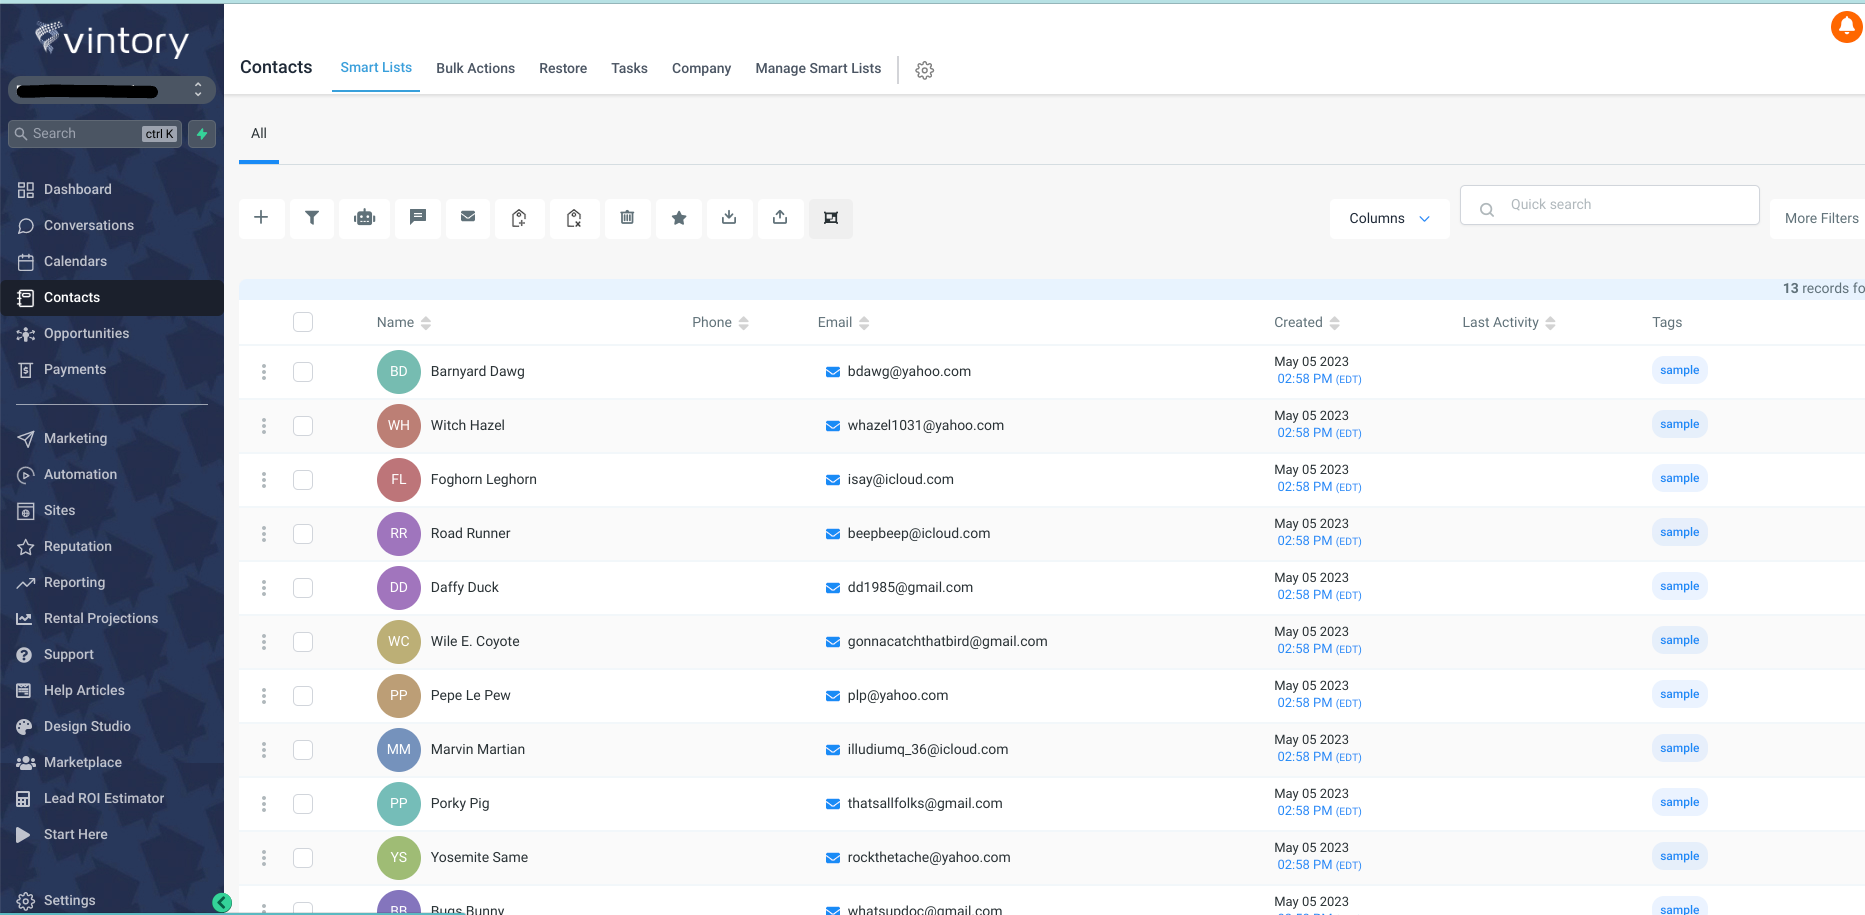The height and width of the screenshot is (915, 1865).
Task: Open row actions menu for Barnyard Dawg
Action: [264, 372]
